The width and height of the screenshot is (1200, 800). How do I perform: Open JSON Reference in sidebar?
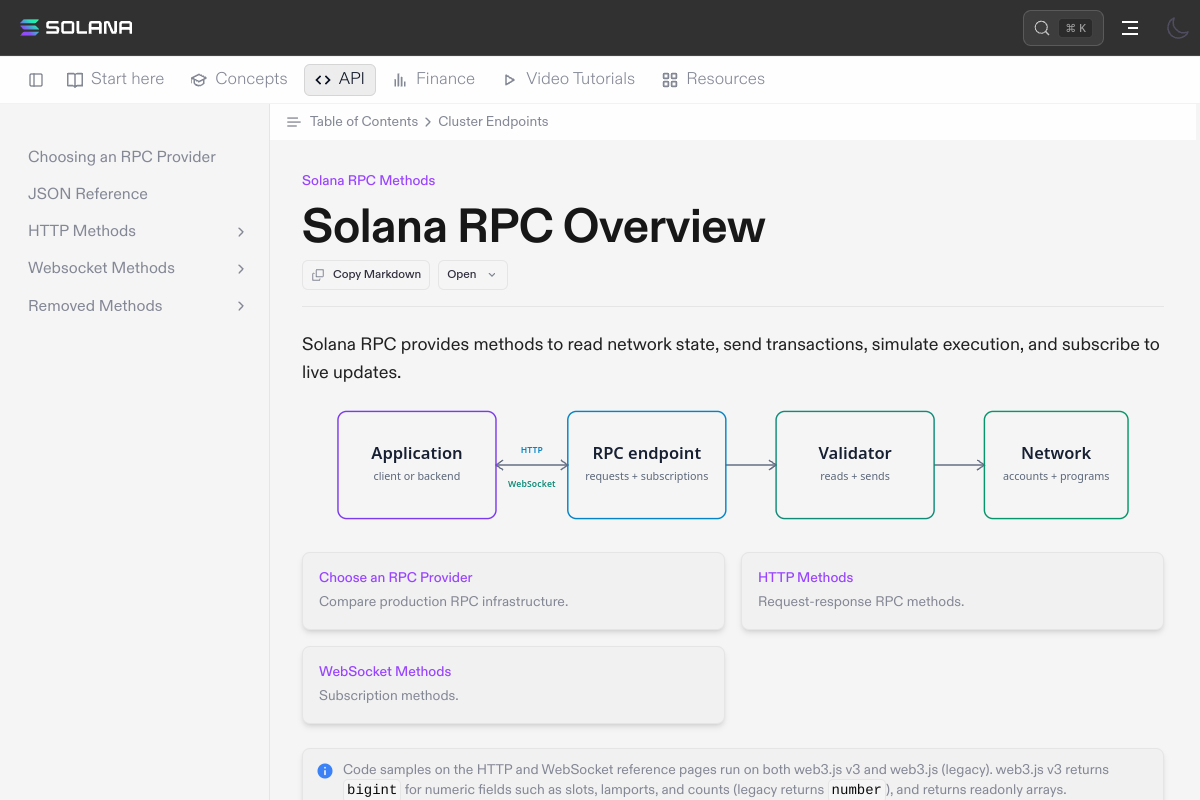pos(88,194)
